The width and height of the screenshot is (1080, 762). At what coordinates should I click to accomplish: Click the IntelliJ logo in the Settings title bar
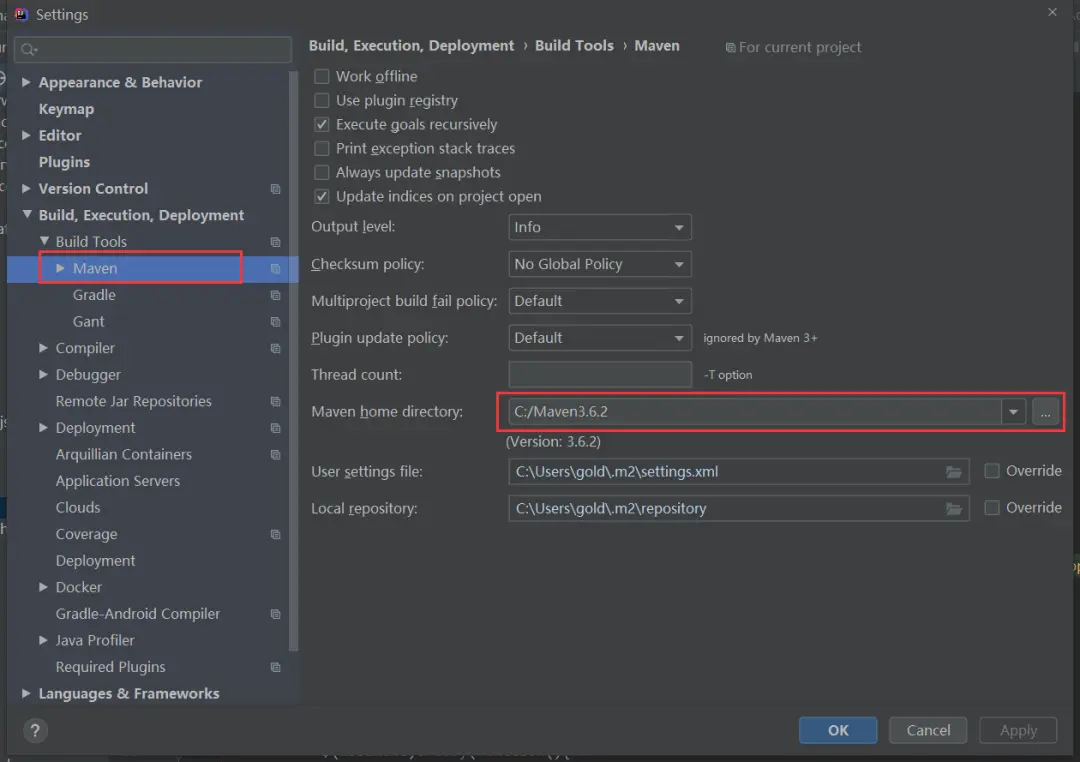pos(21,14)
